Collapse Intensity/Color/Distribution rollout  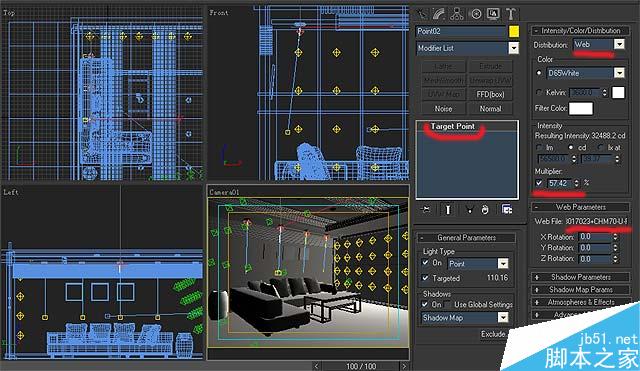tap(580, 31)
